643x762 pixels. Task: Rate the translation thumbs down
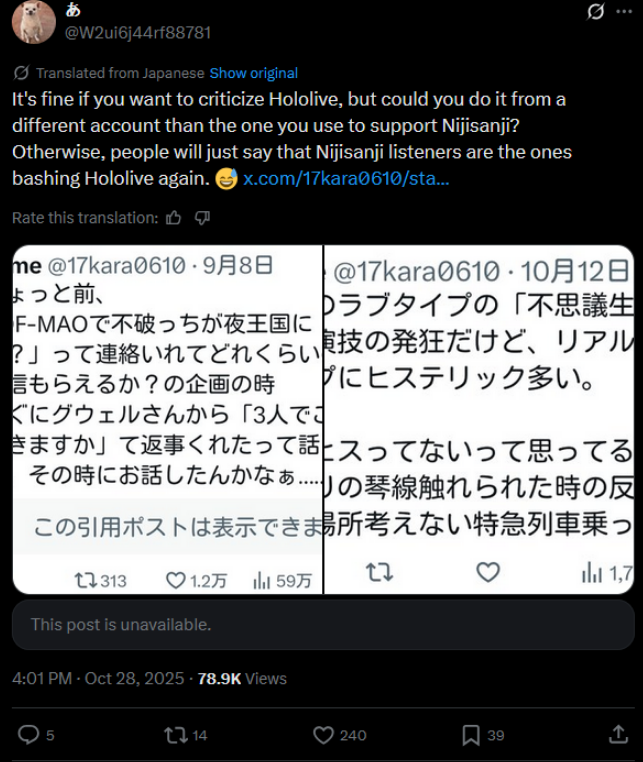202,218
